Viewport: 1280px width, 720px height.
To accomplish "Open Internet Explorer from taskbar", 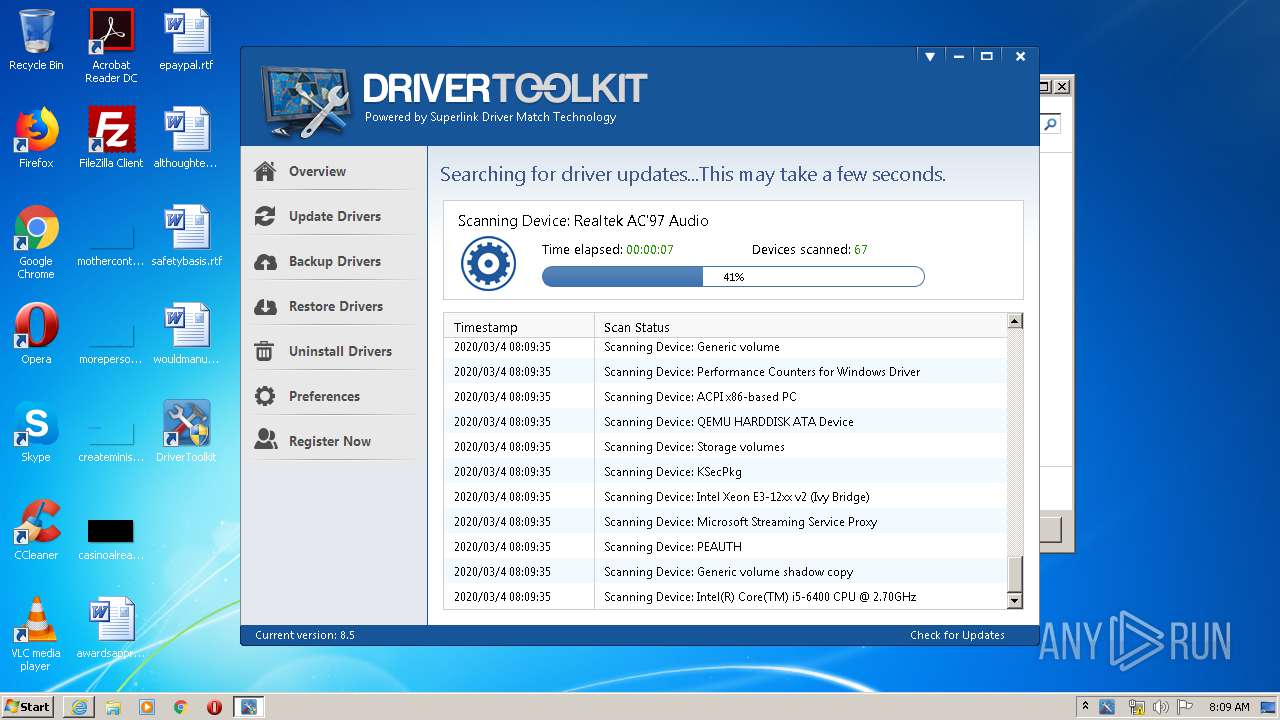I will tap(79, 707).
